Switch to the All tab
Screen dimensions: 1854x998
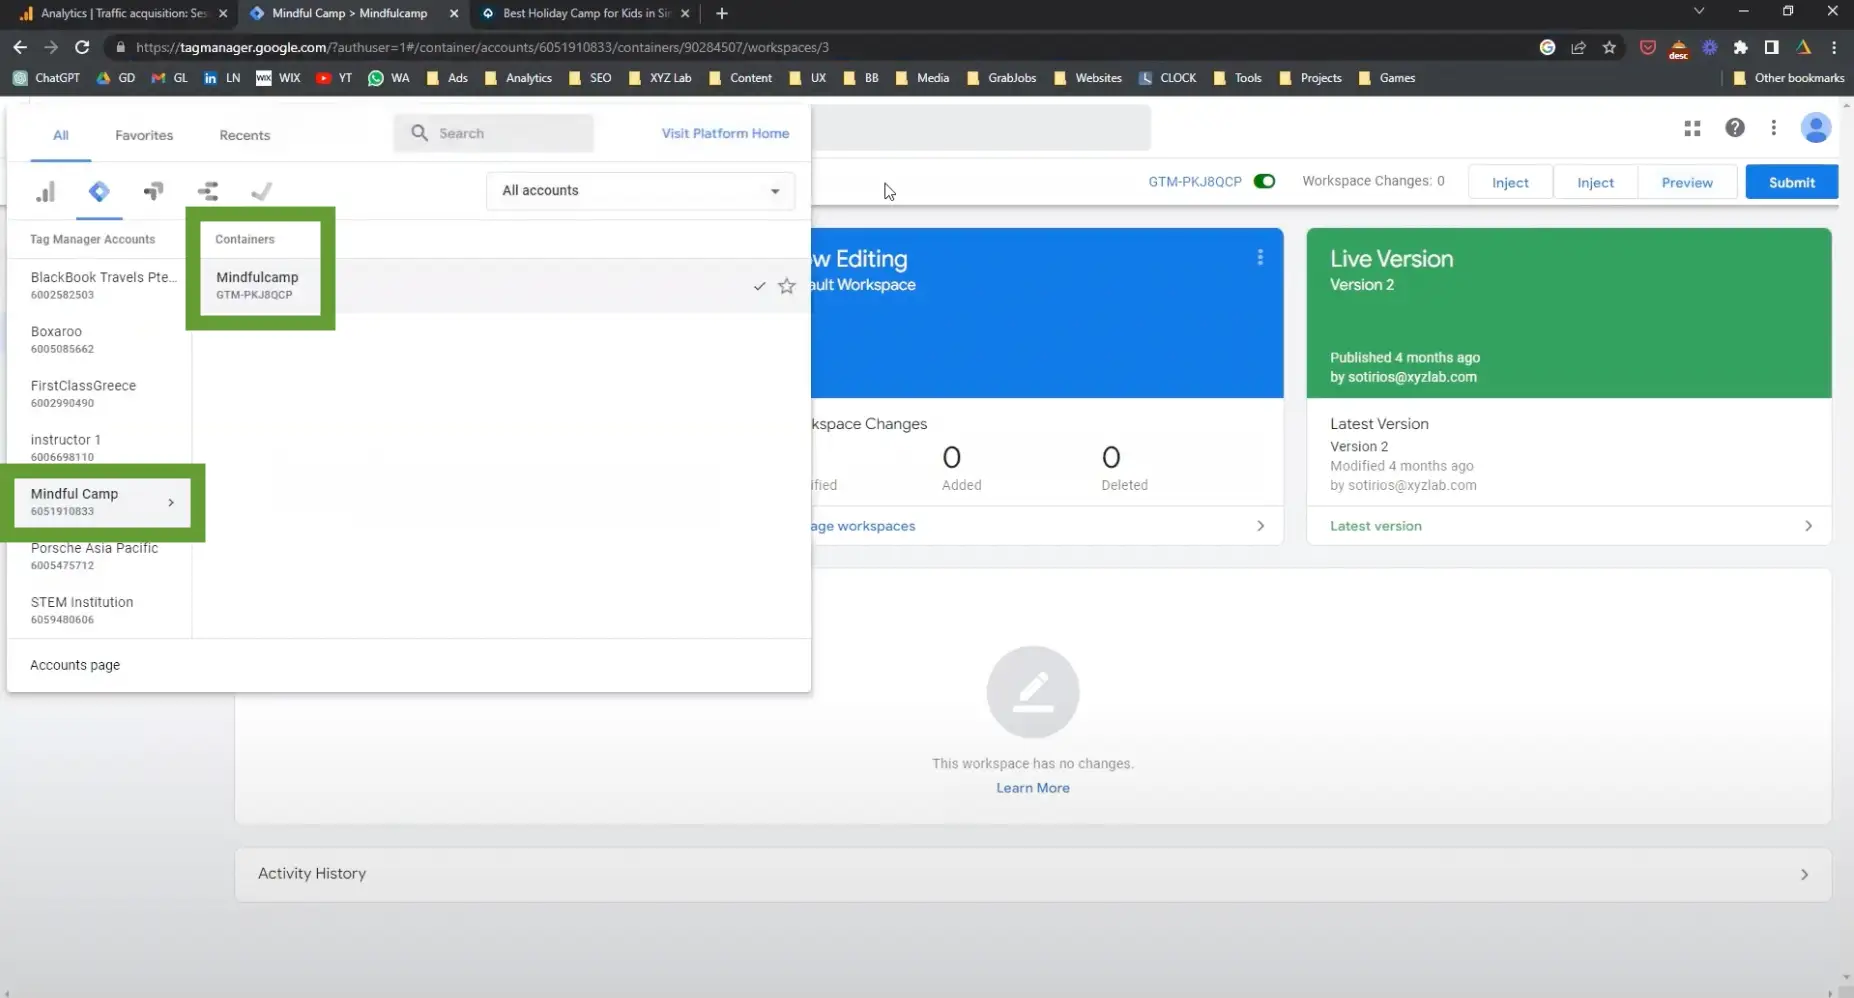61,135
